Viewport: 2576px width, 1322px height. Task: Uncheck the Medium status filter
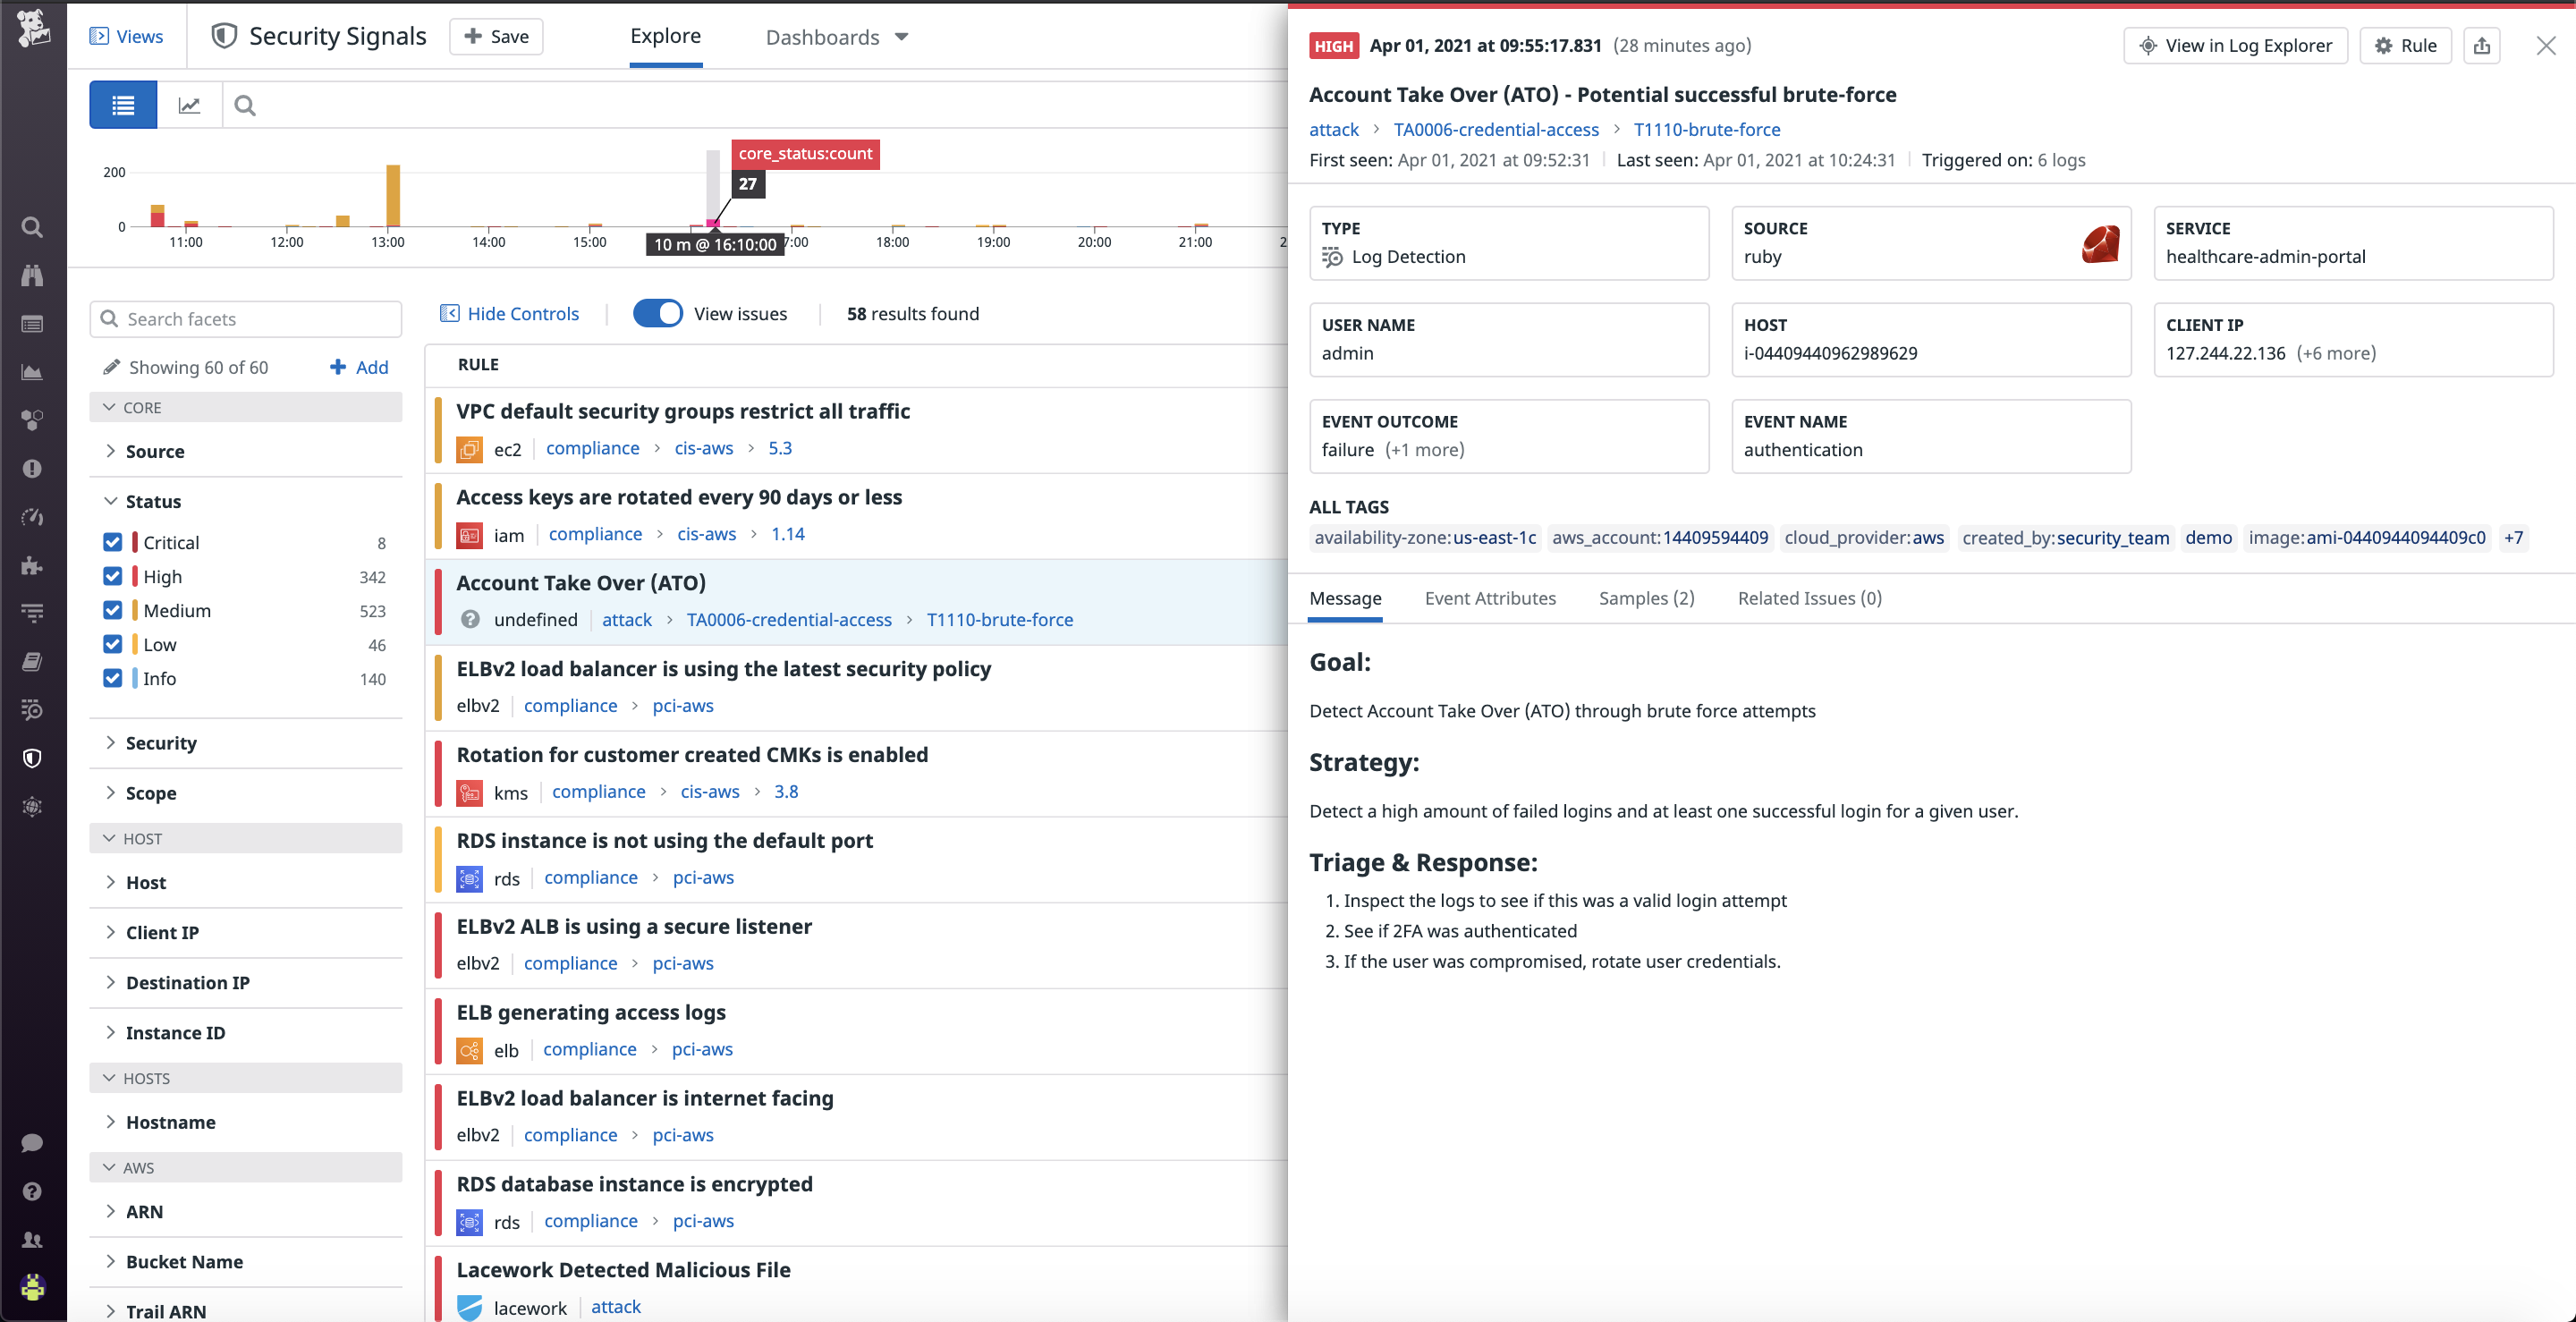pos(112,610)
